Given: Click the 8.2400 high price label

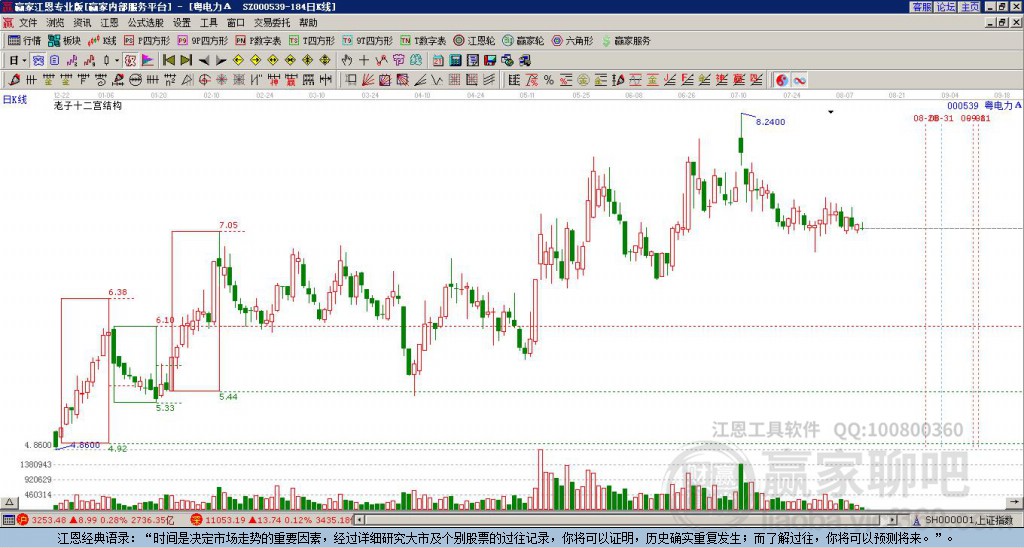Looking at the screenshot, I should click(771, 122).
